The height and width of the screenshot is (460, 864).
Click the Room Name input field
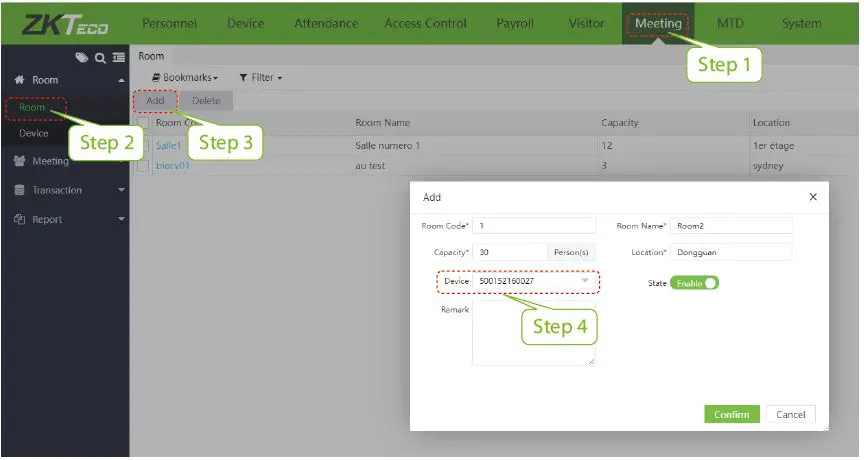click(731, 226)
